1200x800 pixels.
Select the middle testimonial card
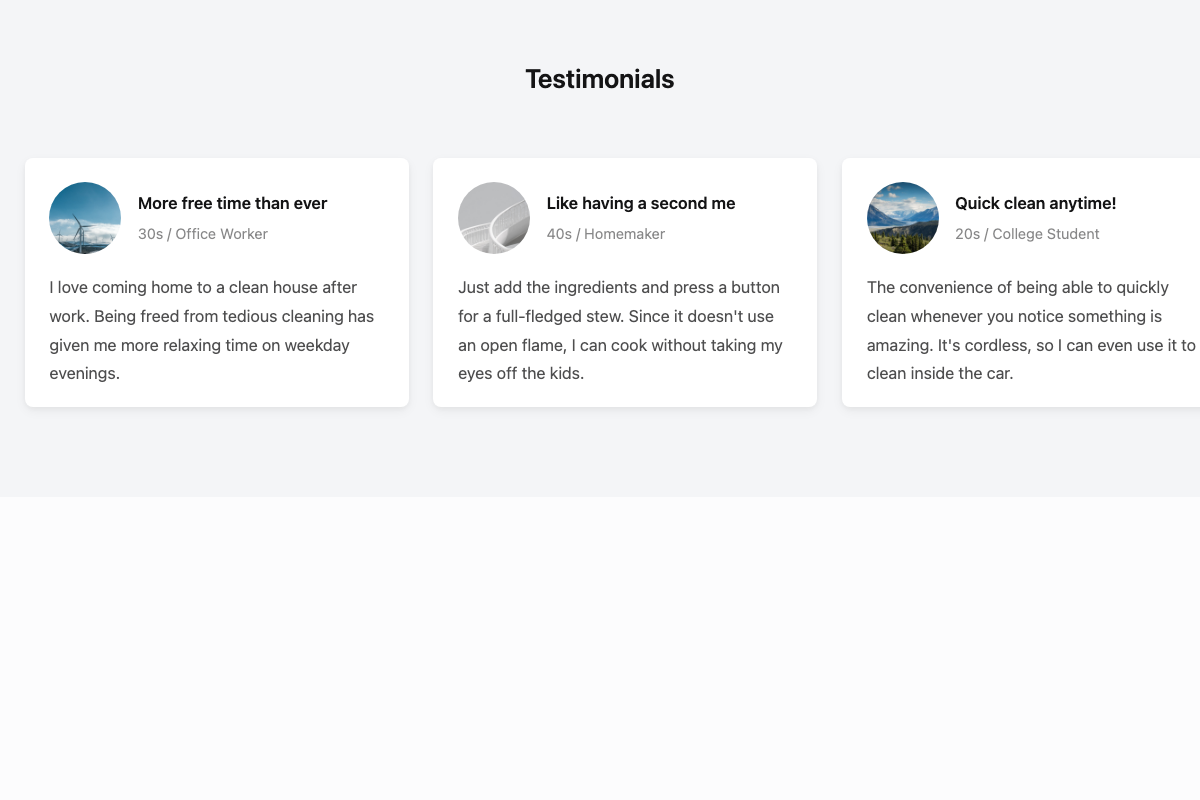click(x=625, y=282)
